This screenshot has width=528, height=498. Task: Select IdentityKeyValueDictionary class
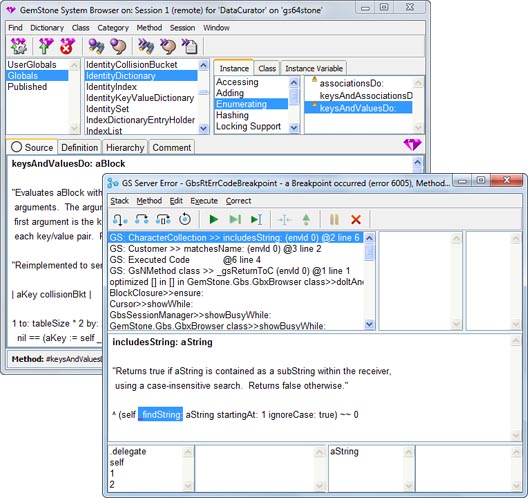pyautogui.click(x=141, y=98)
